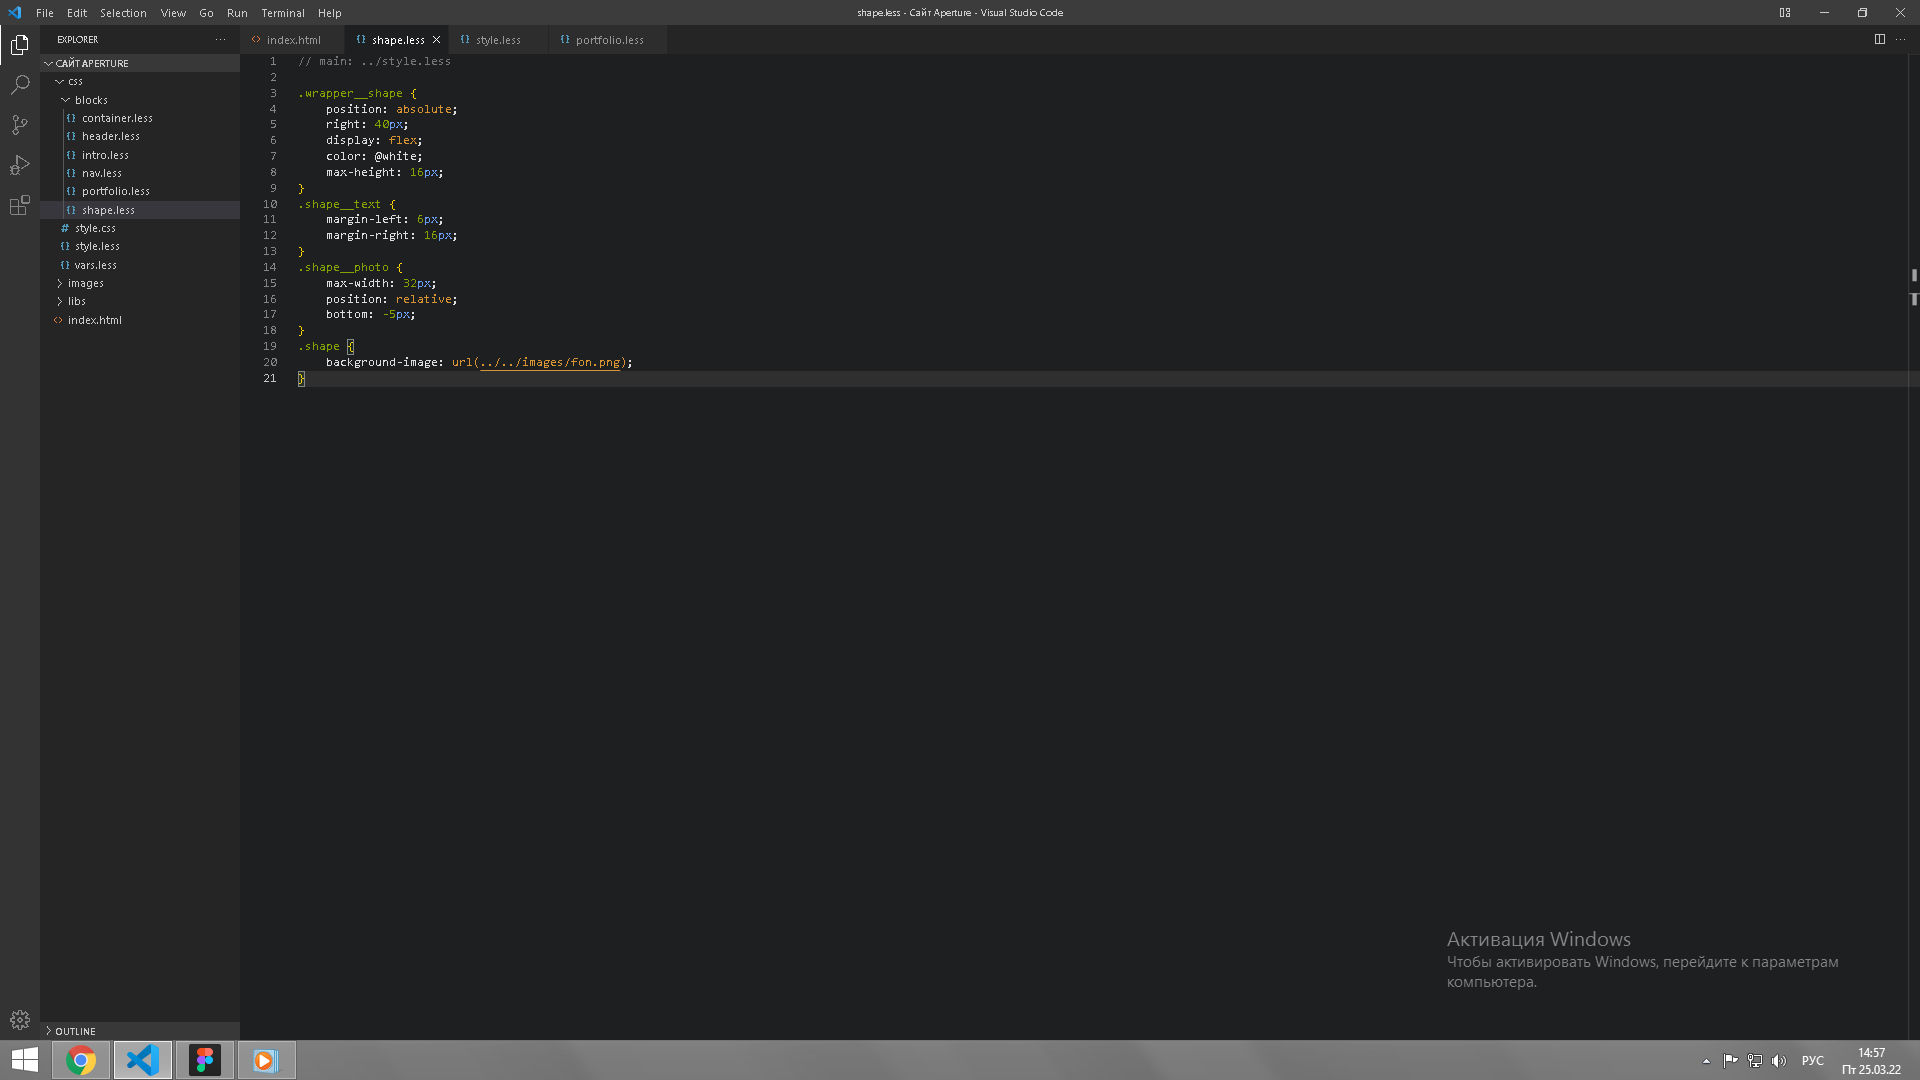
Task: Open the Go menu
Action: (x=206, y=13)
